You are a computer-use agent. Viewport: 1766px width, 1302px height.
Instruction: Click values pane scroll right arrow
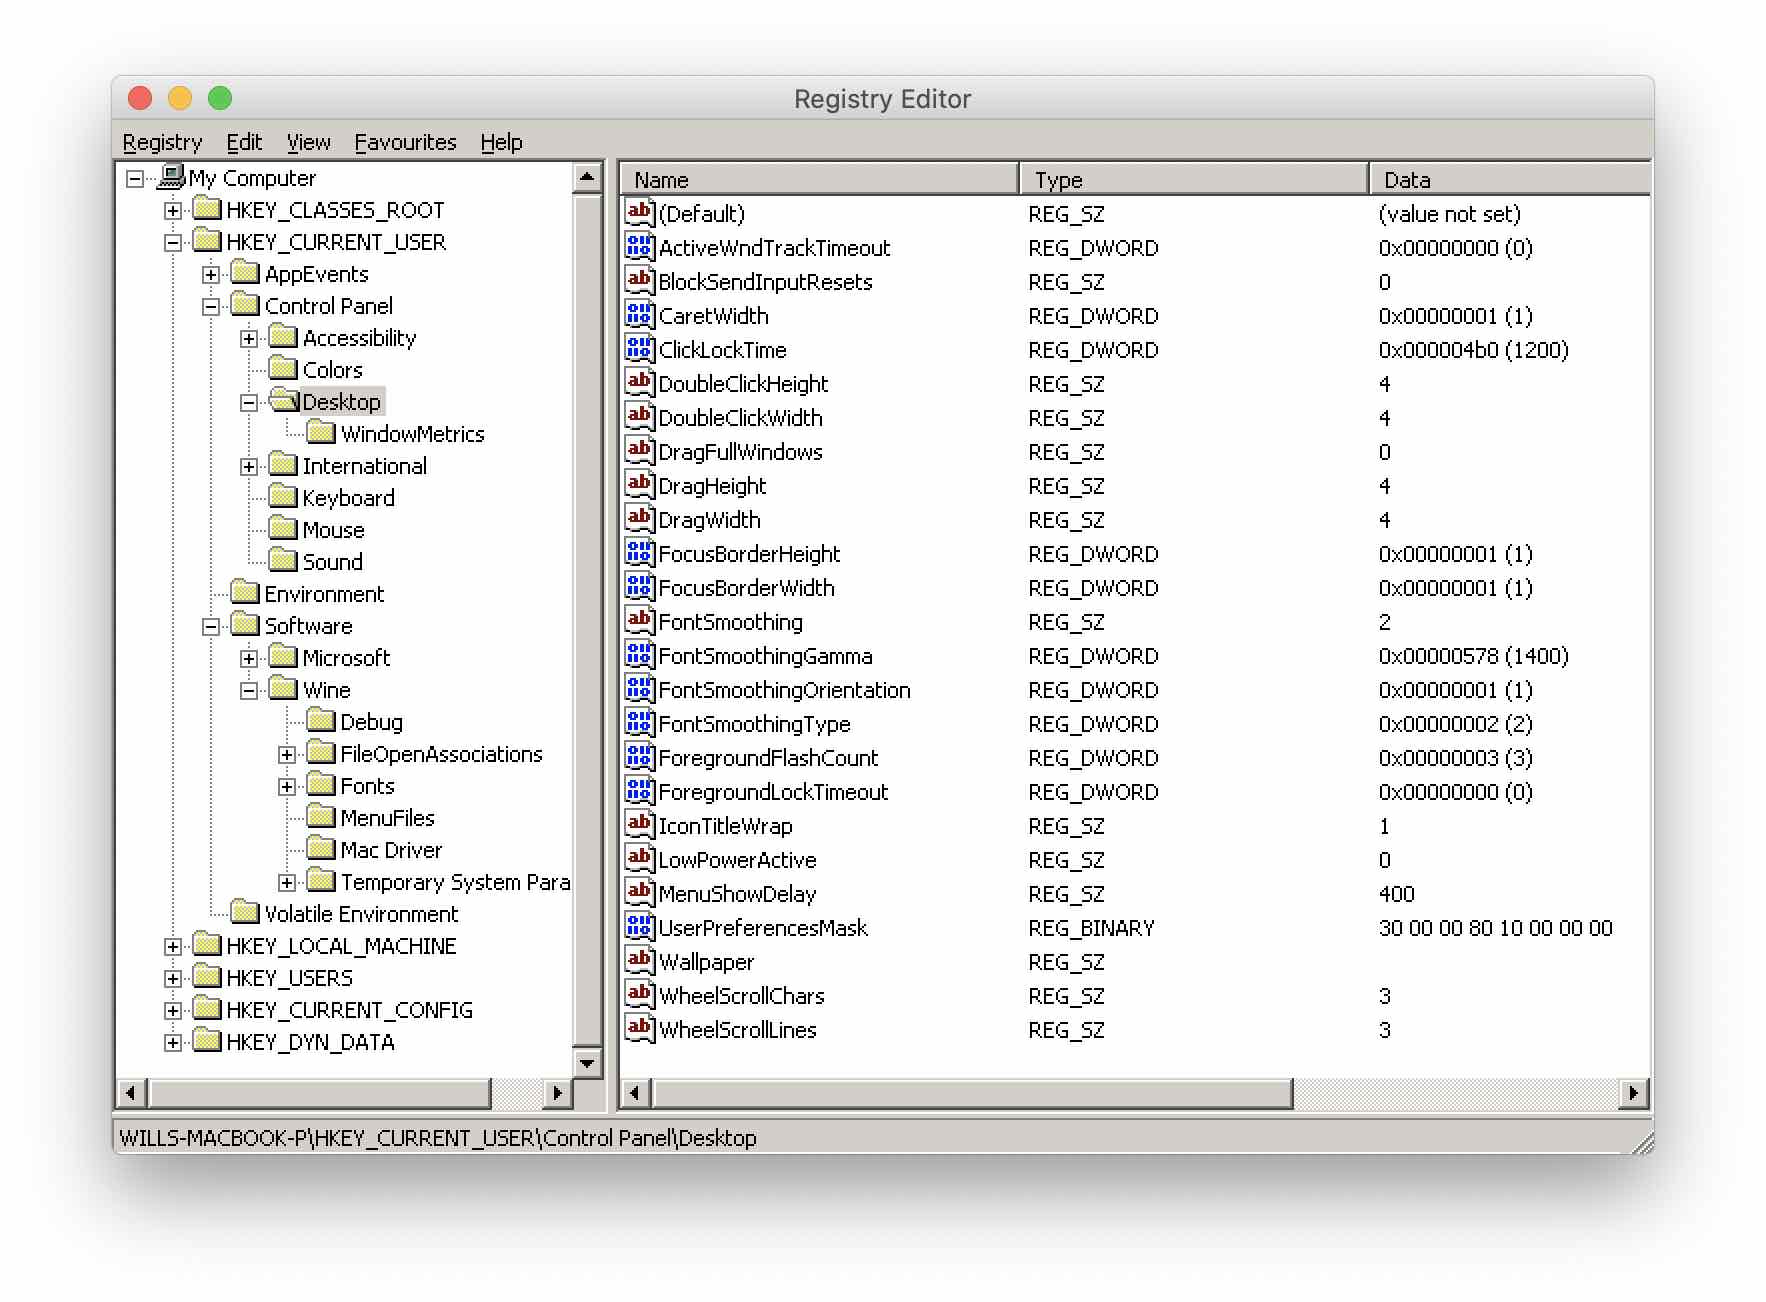click(1633, 1093)
